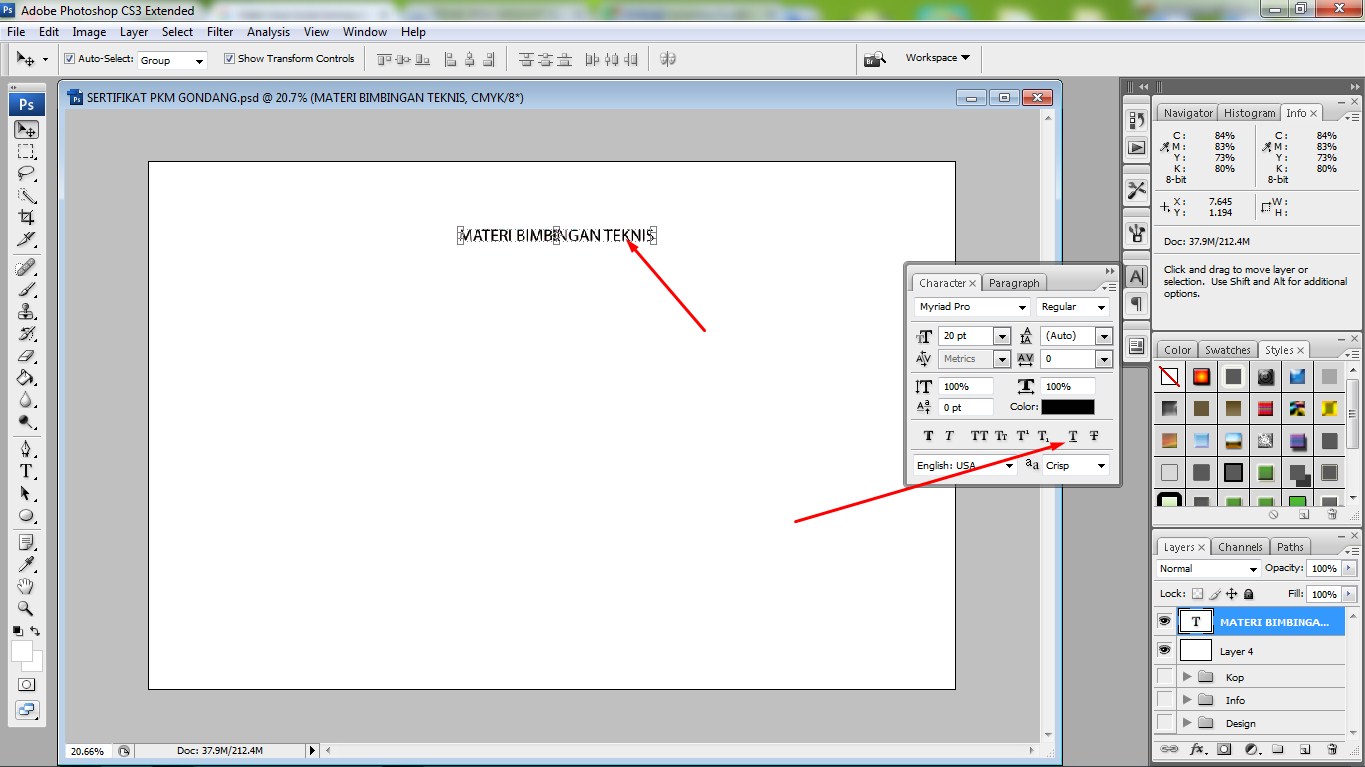Click the zoom percentage field in status bar
Image resolution: width=1365 pixels, height=767 pixels.
(x=88, y=750)
